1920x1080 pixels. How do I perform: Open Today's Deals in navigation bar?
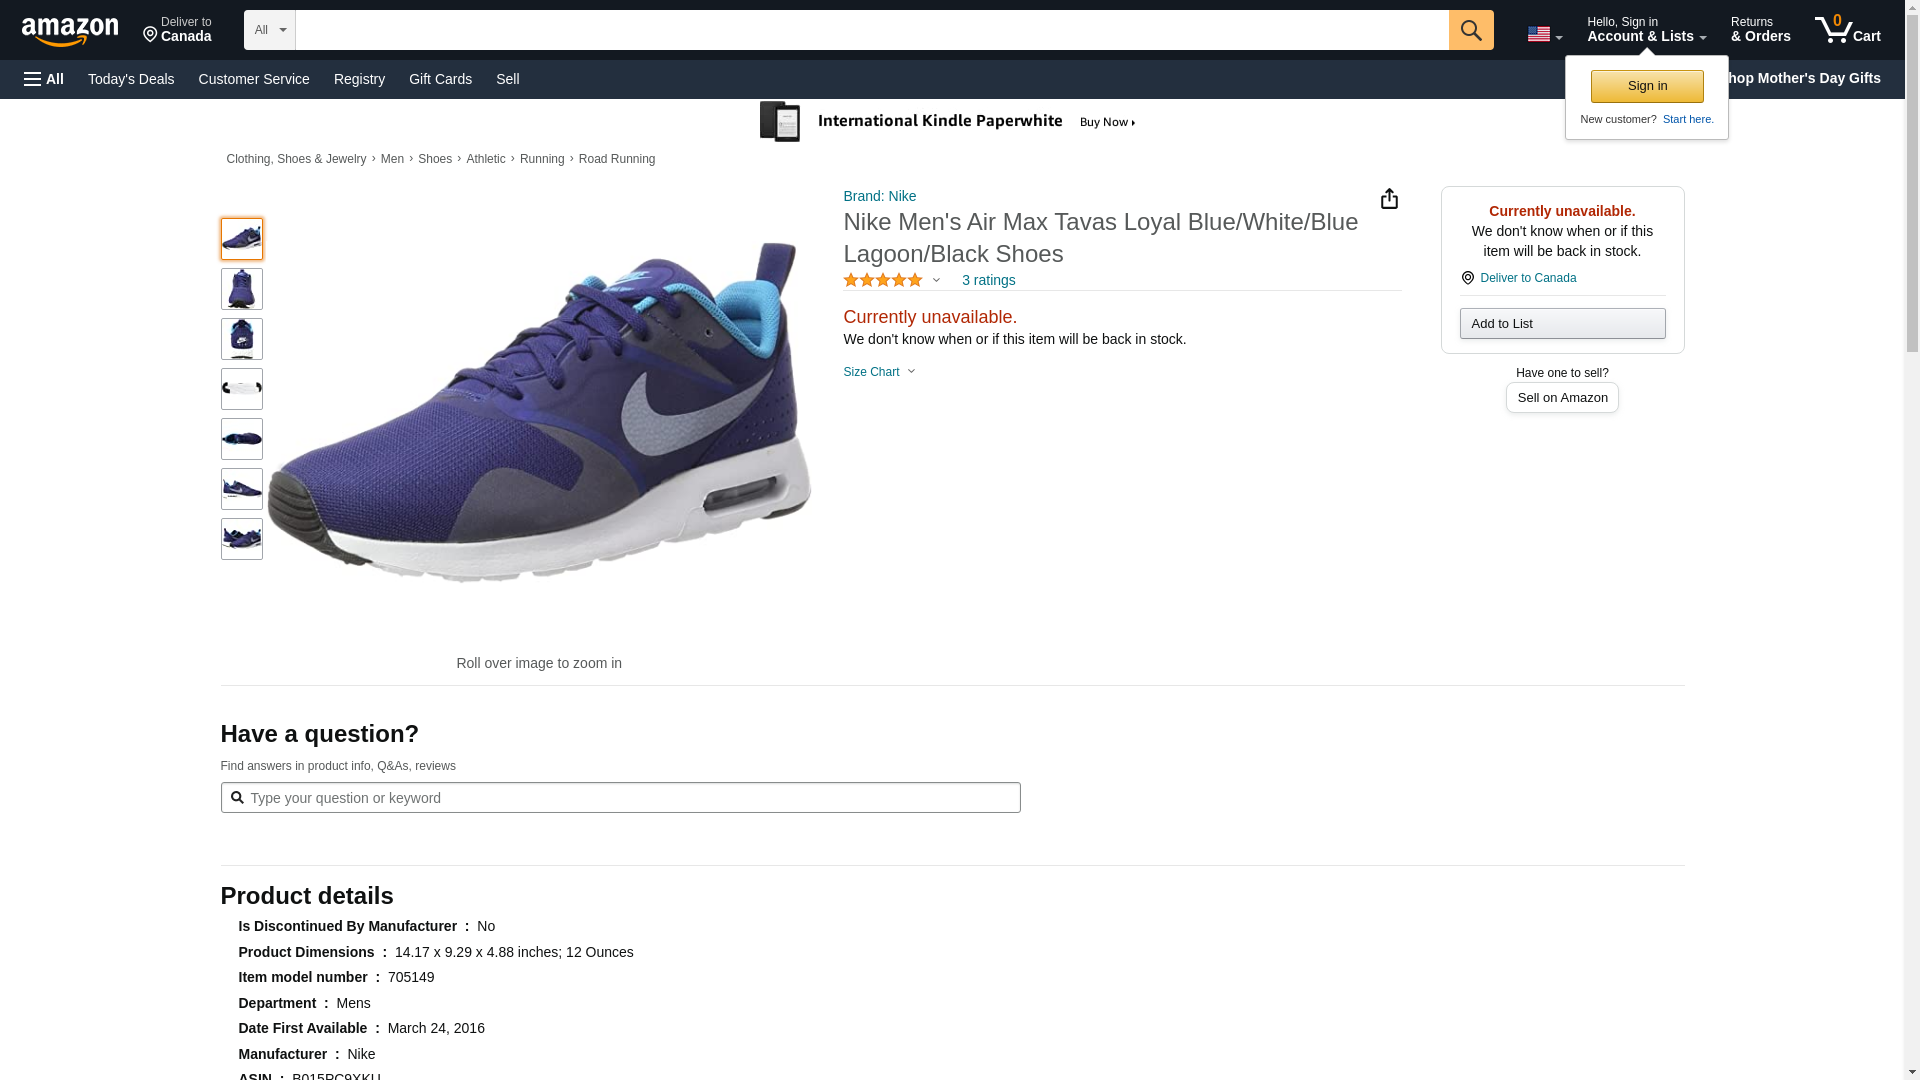[x=131, y=79]
